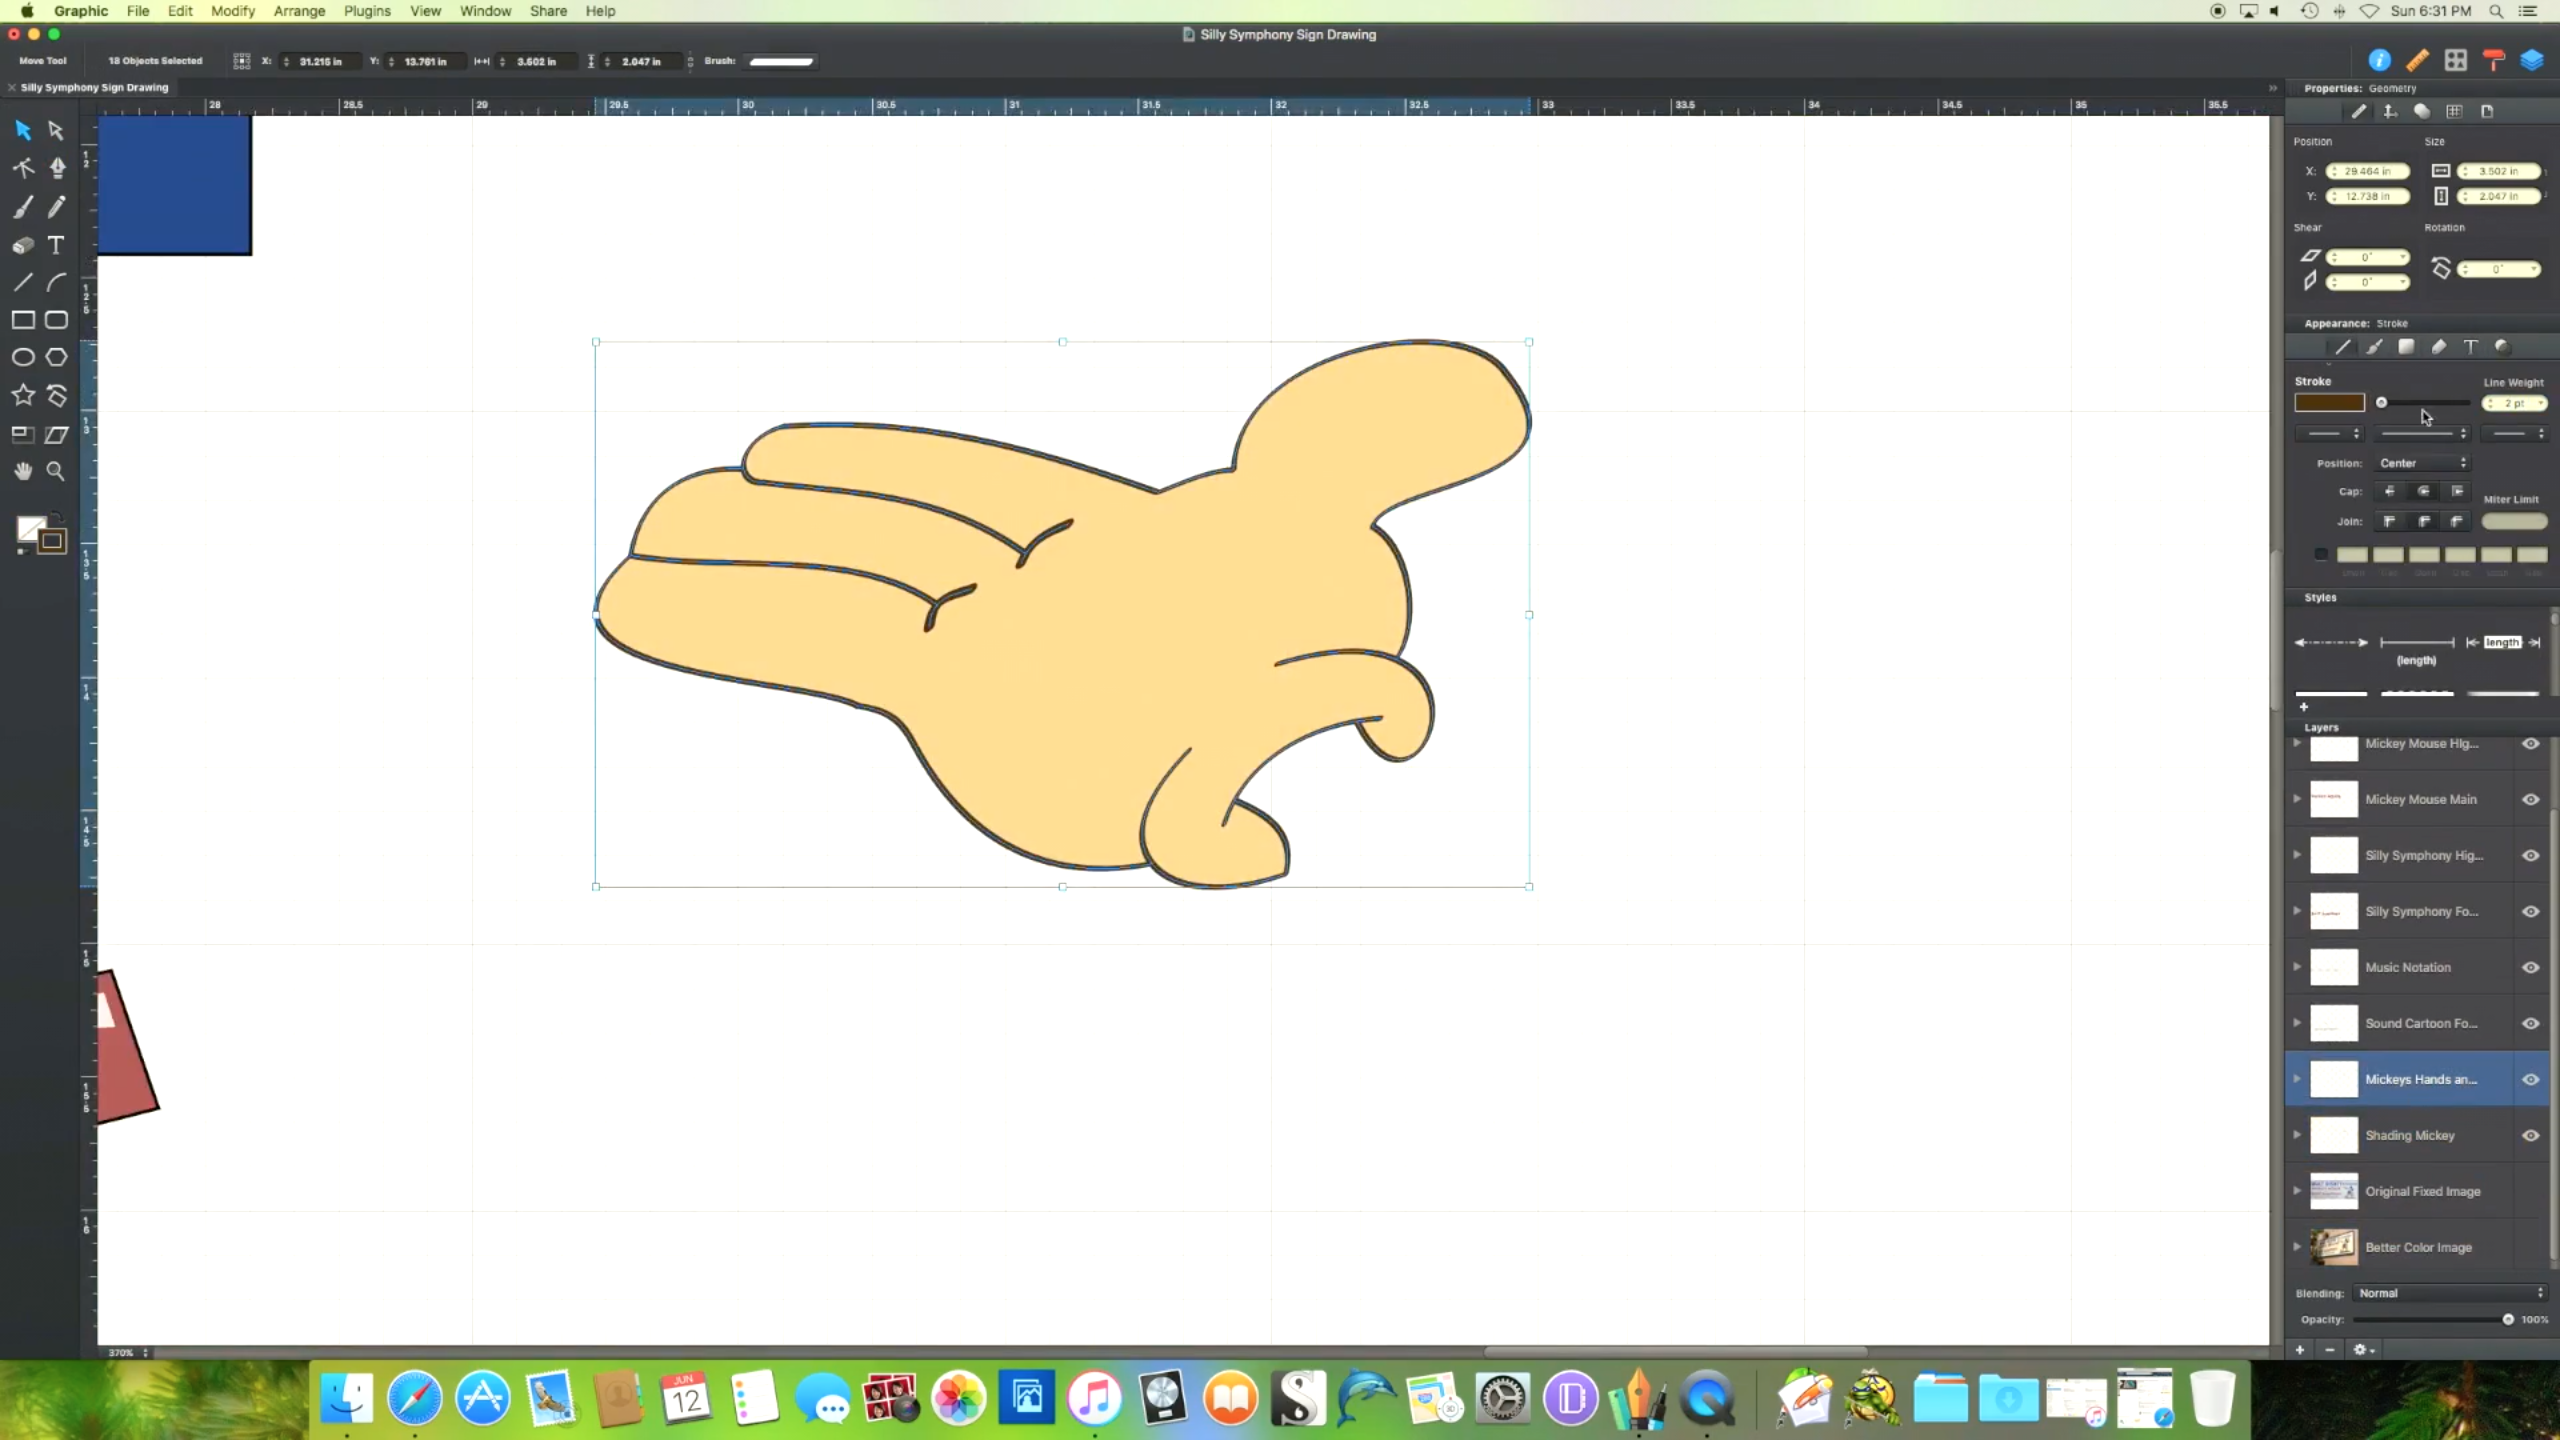This screenshot has height=1440, width=2560.
Task: Open the Arrange menu
Action: 300,11
